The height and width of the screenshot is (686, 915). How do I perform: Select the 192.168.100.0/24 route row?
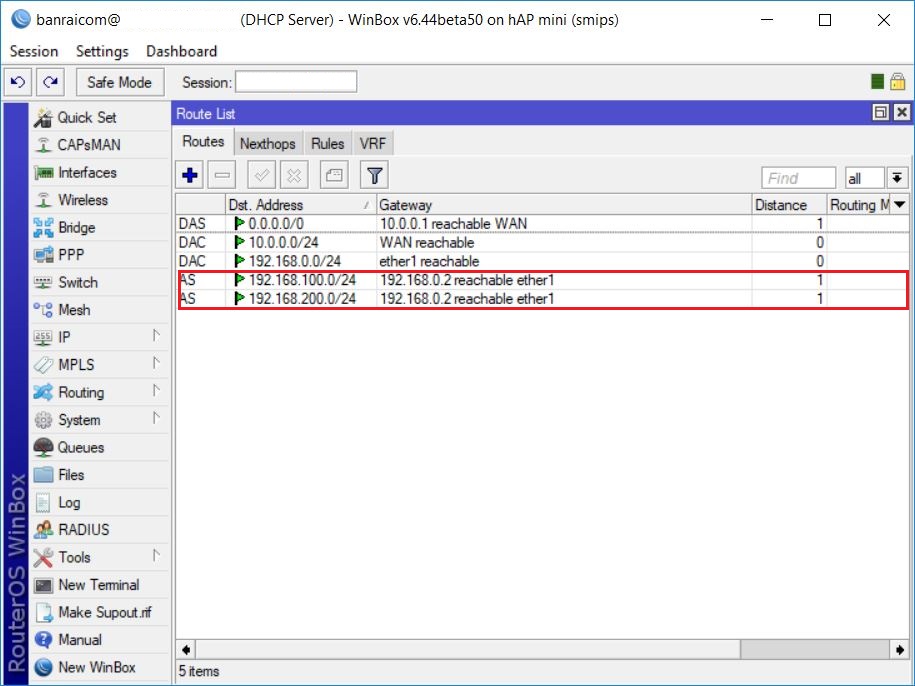point(542,280)
